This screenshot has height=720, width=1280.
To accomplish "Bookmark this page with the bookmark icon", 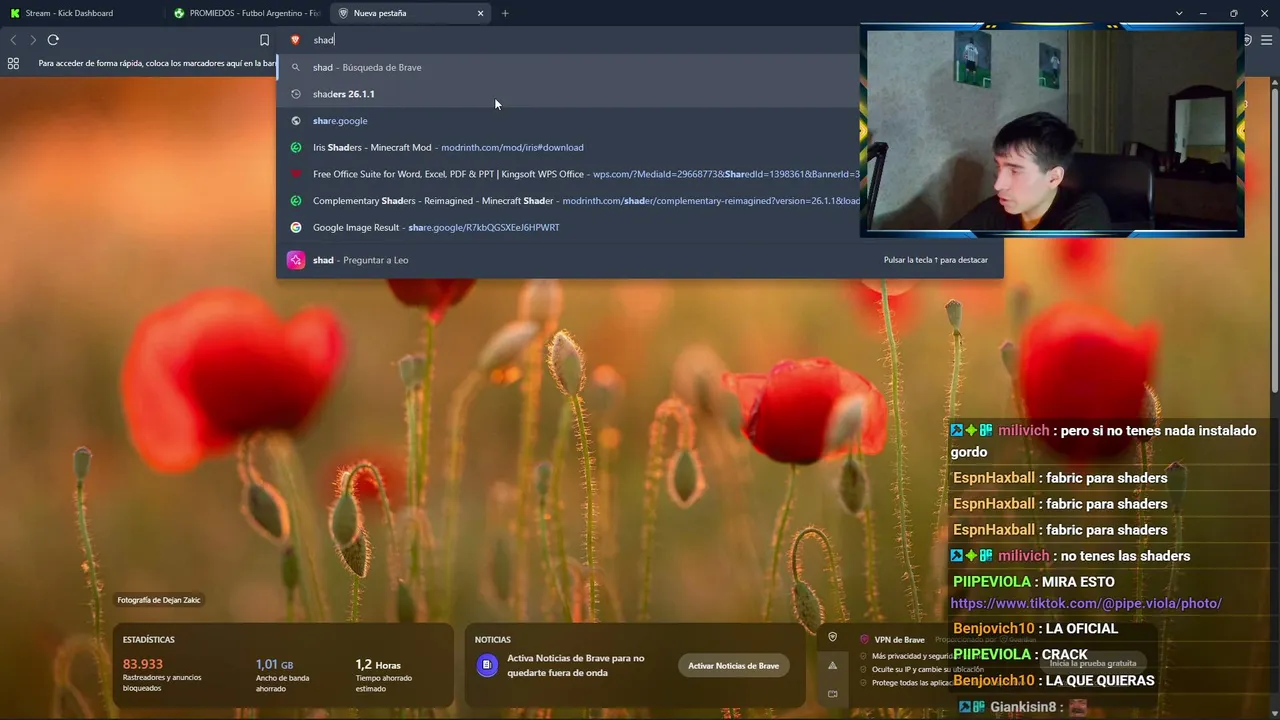I will (264, 40).
